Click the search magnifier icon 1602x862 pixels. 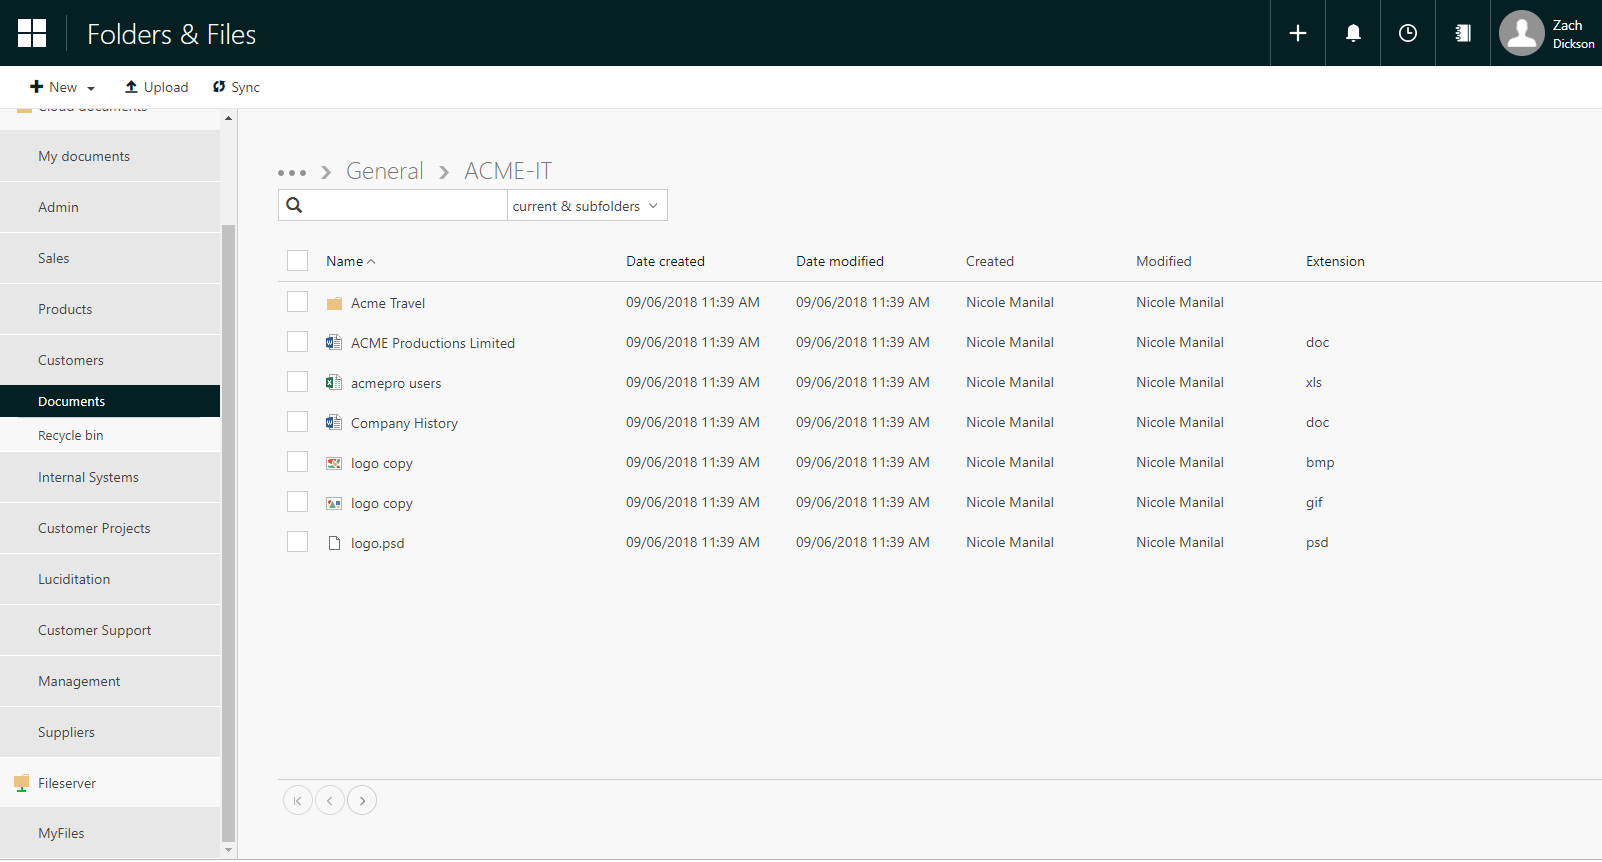point(294,205)
